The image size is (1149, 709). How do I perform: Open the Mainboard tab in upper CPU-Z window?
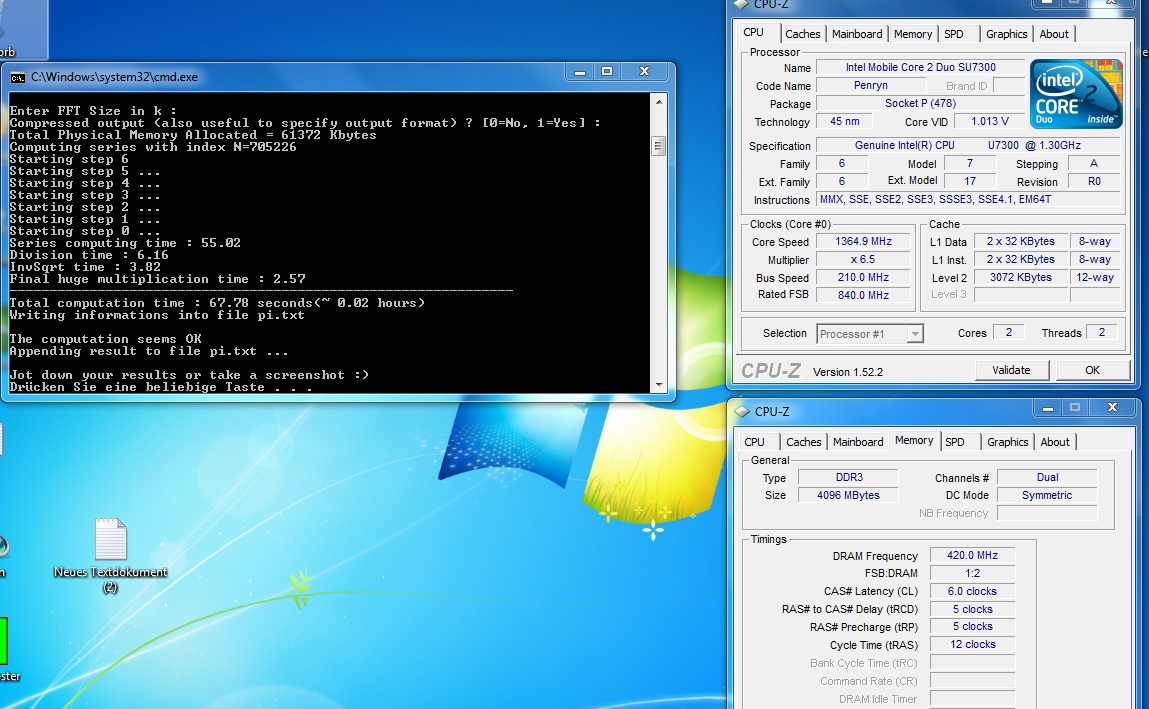point(857,34)
